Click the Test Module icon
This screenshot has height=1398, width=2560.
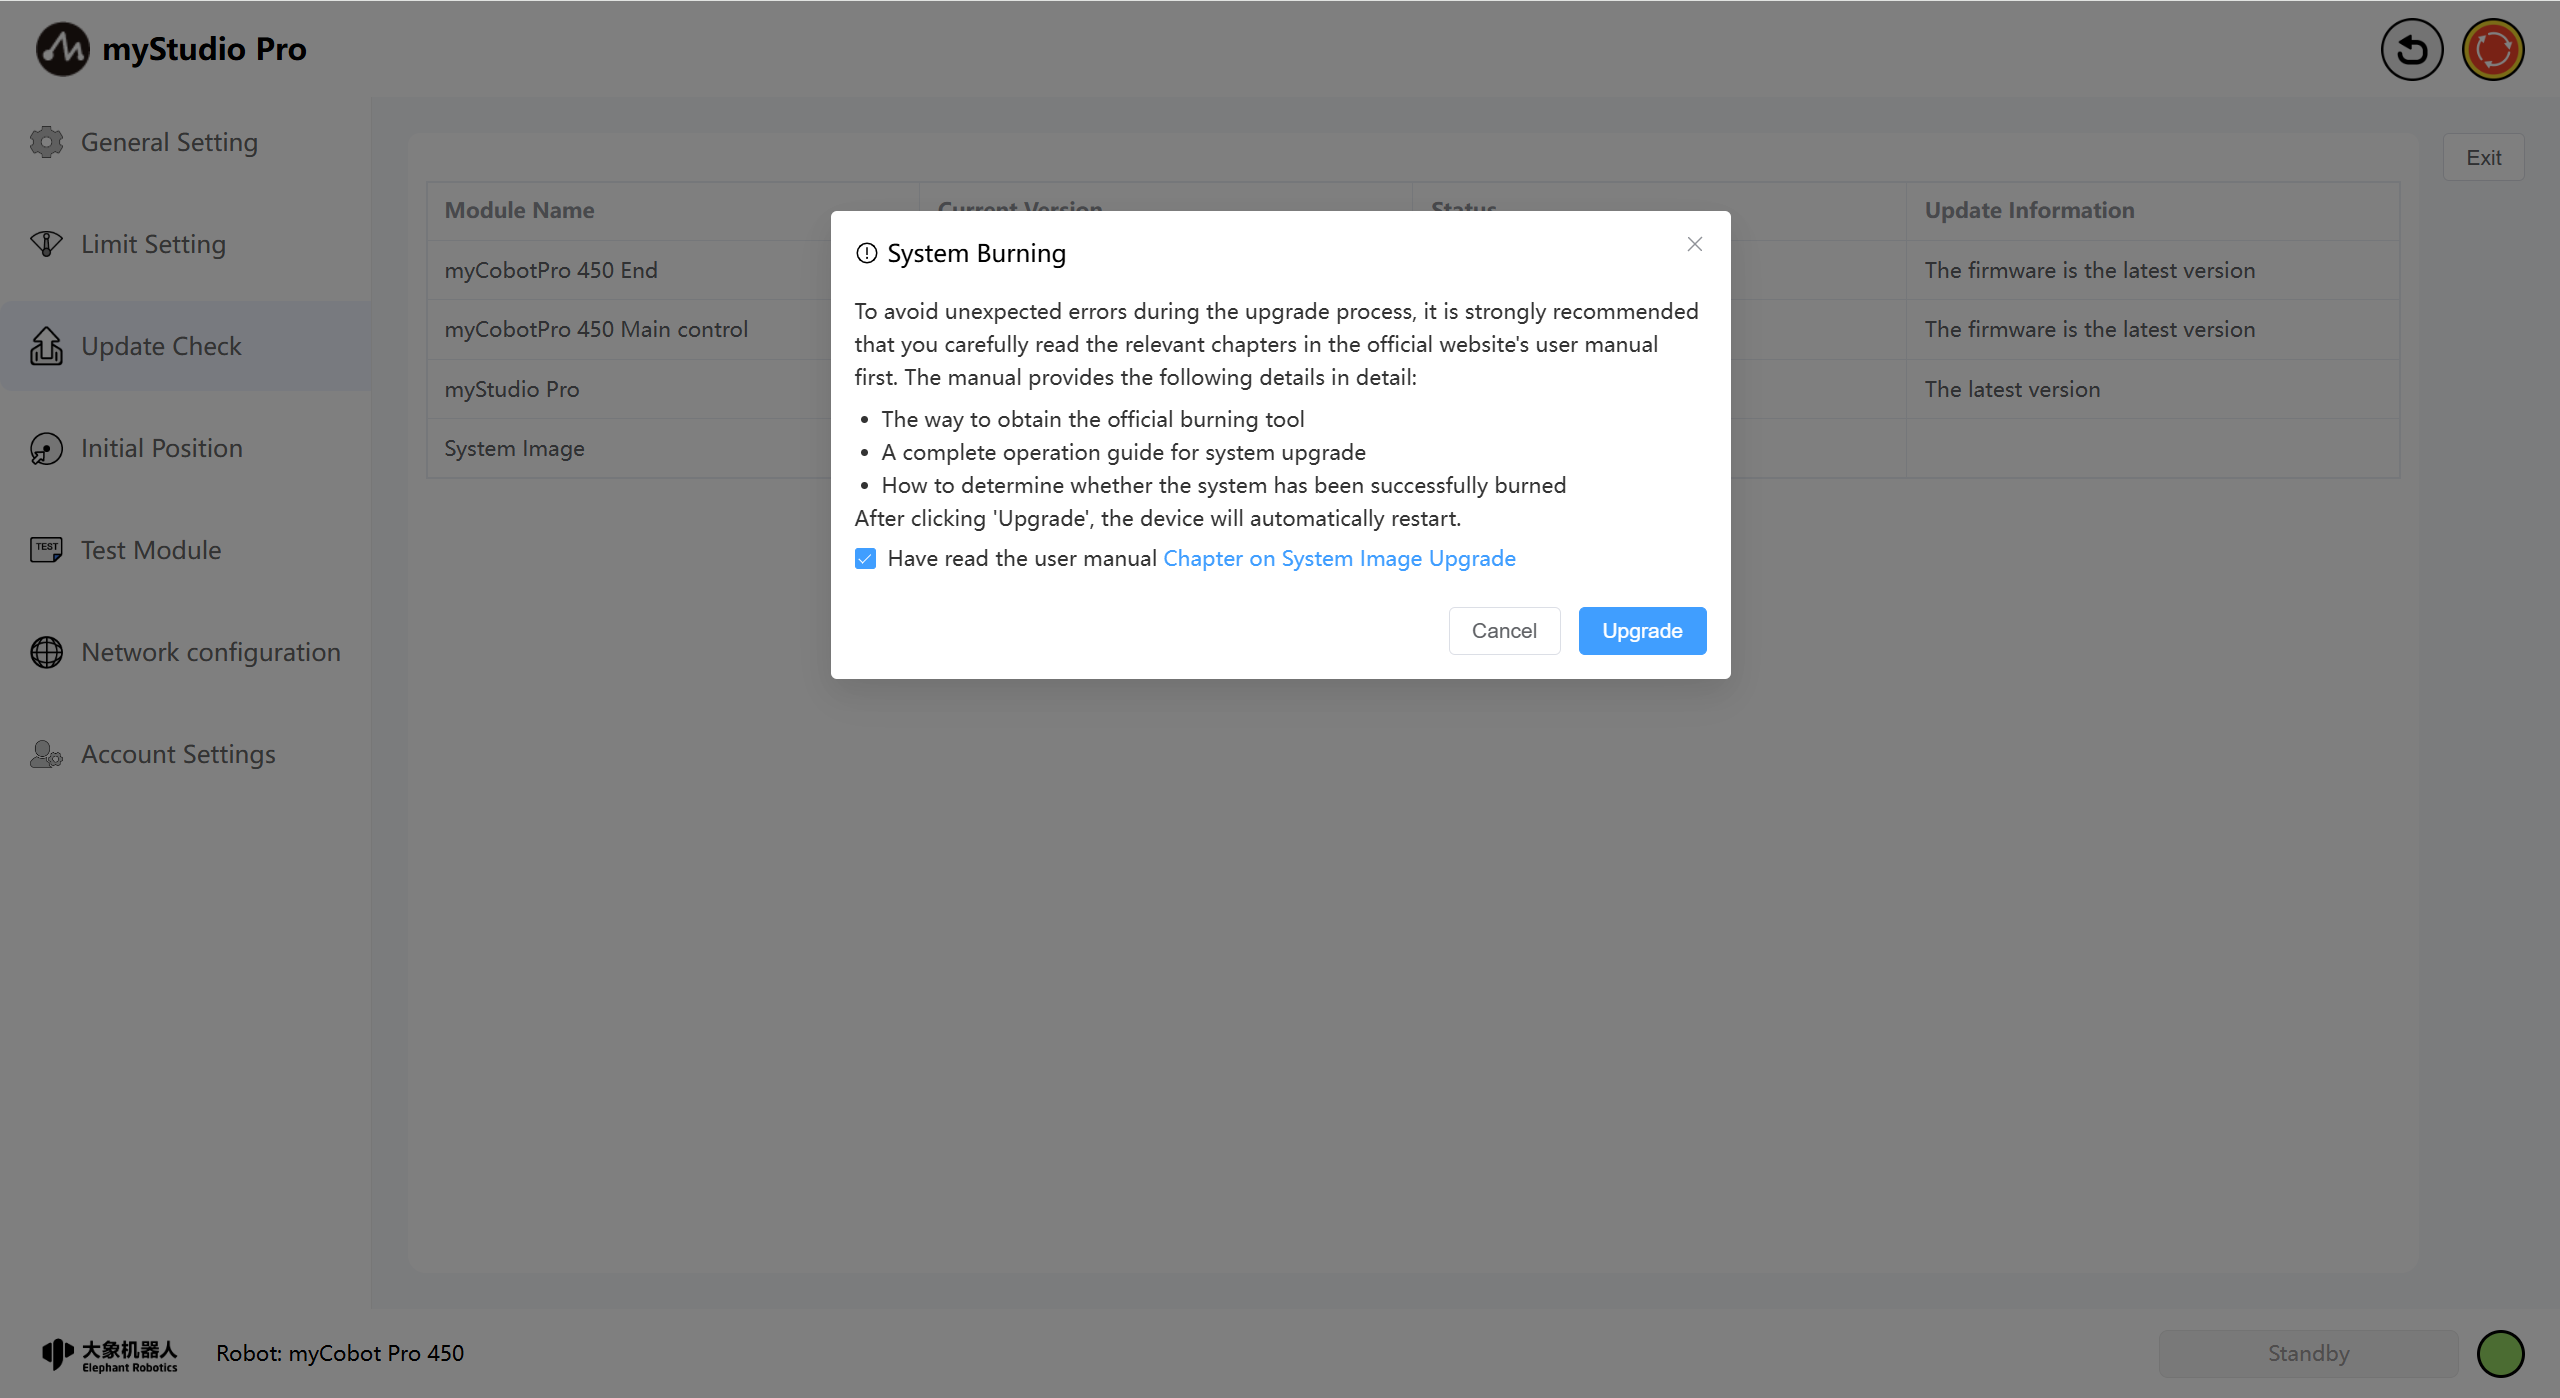click(x=46, y=550)
